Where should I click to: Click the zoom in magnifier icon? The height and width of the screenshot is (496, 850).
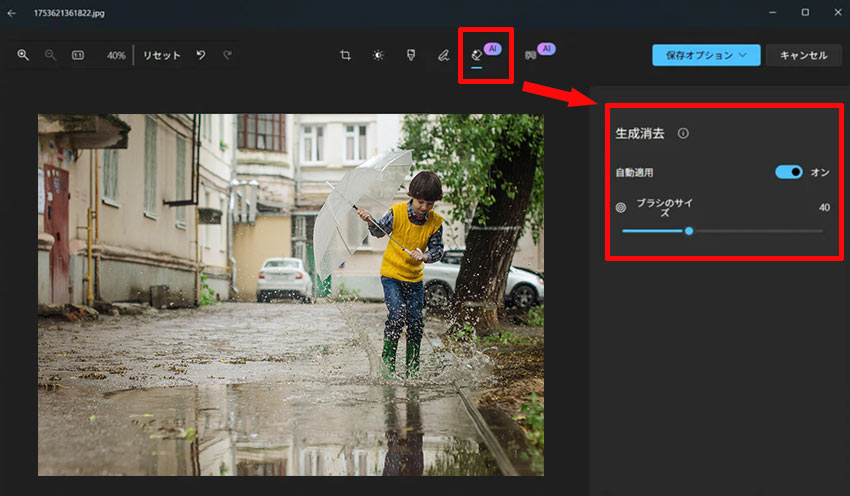23,55
